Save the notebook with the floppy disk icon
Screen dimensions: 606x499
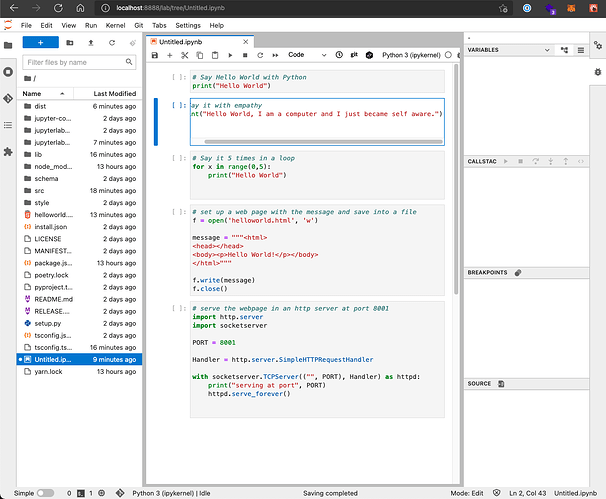155,55
